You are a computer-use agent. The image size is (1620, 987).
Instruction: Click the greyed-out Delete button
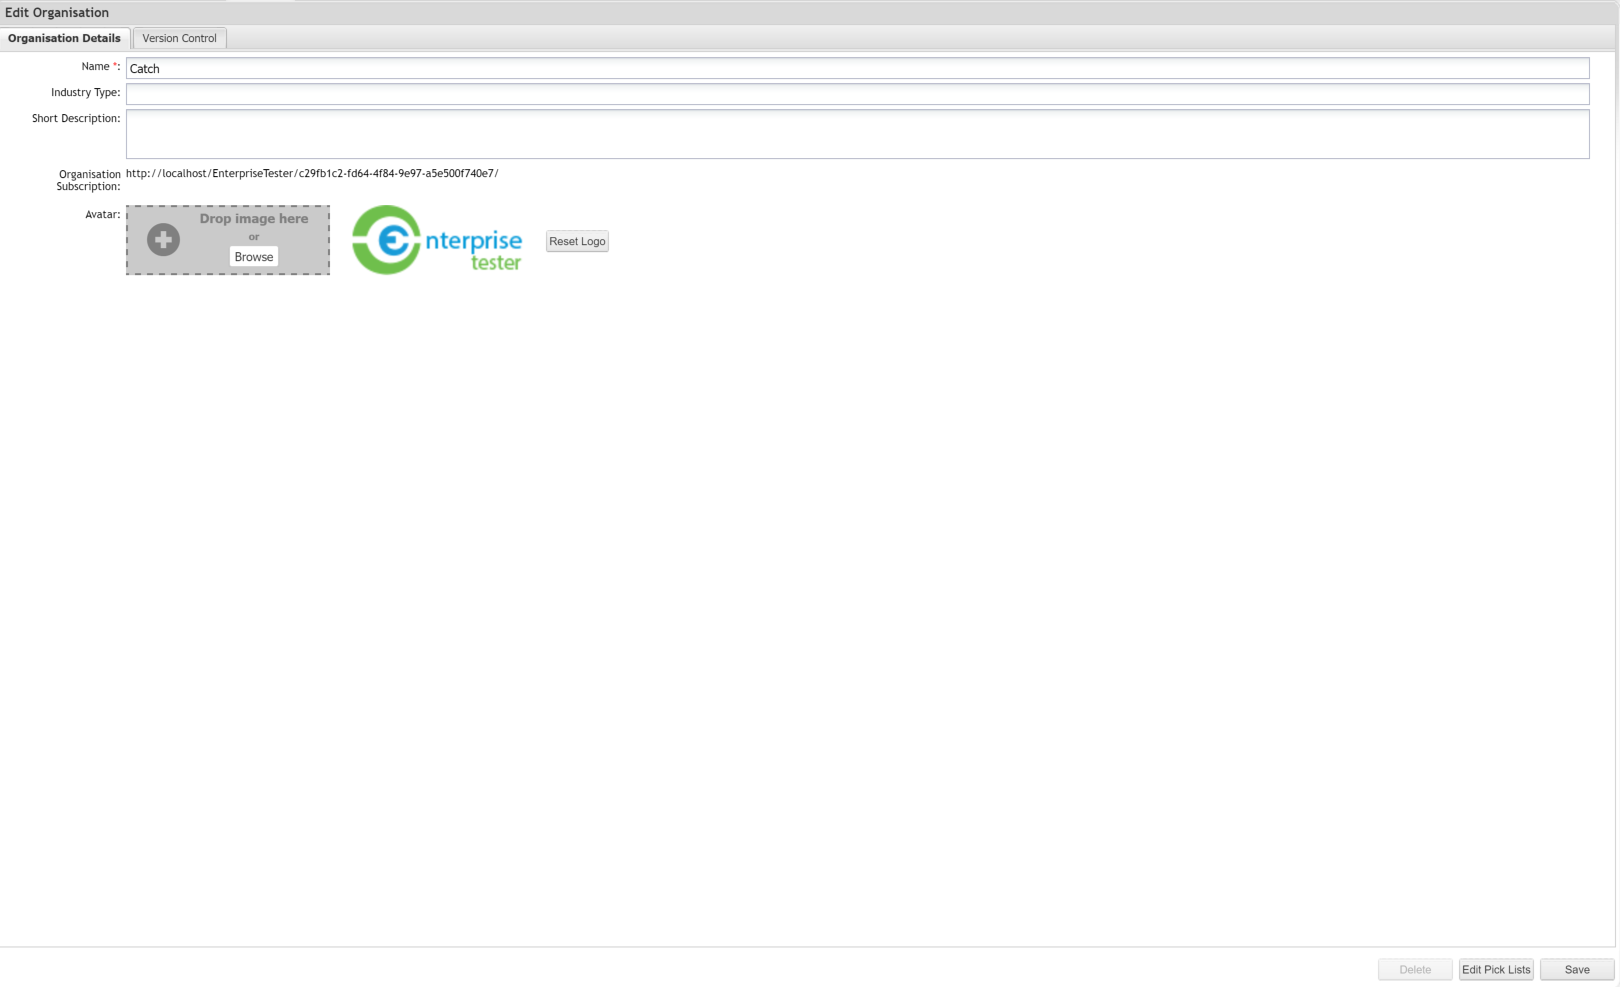[1414, 969]
